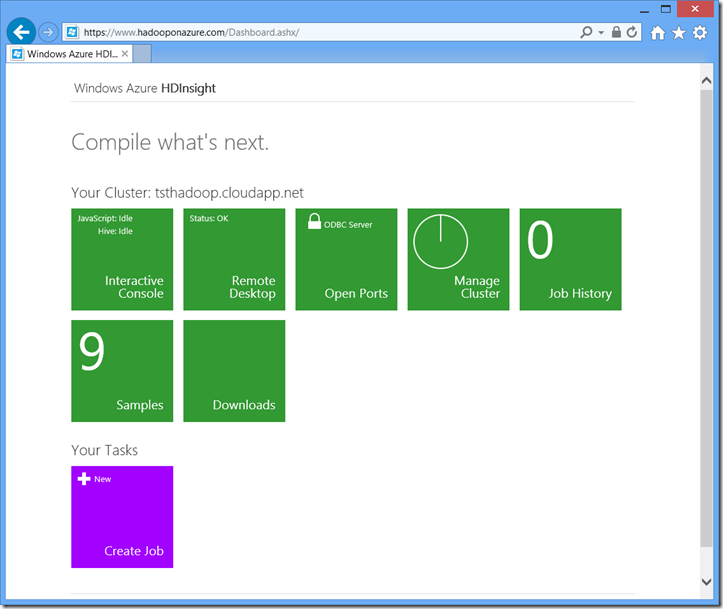Click the scrollbar down arrow
The image size is (723, 609).
tap(706, 582)
